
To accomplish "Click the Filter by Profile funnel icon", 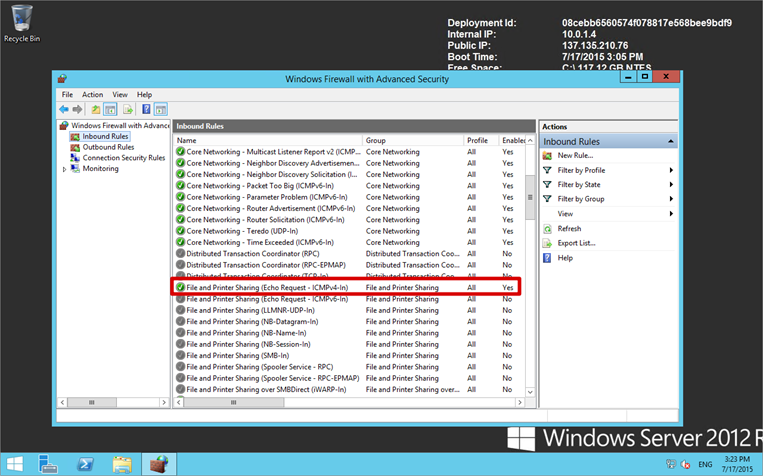I will pos(547,170).
